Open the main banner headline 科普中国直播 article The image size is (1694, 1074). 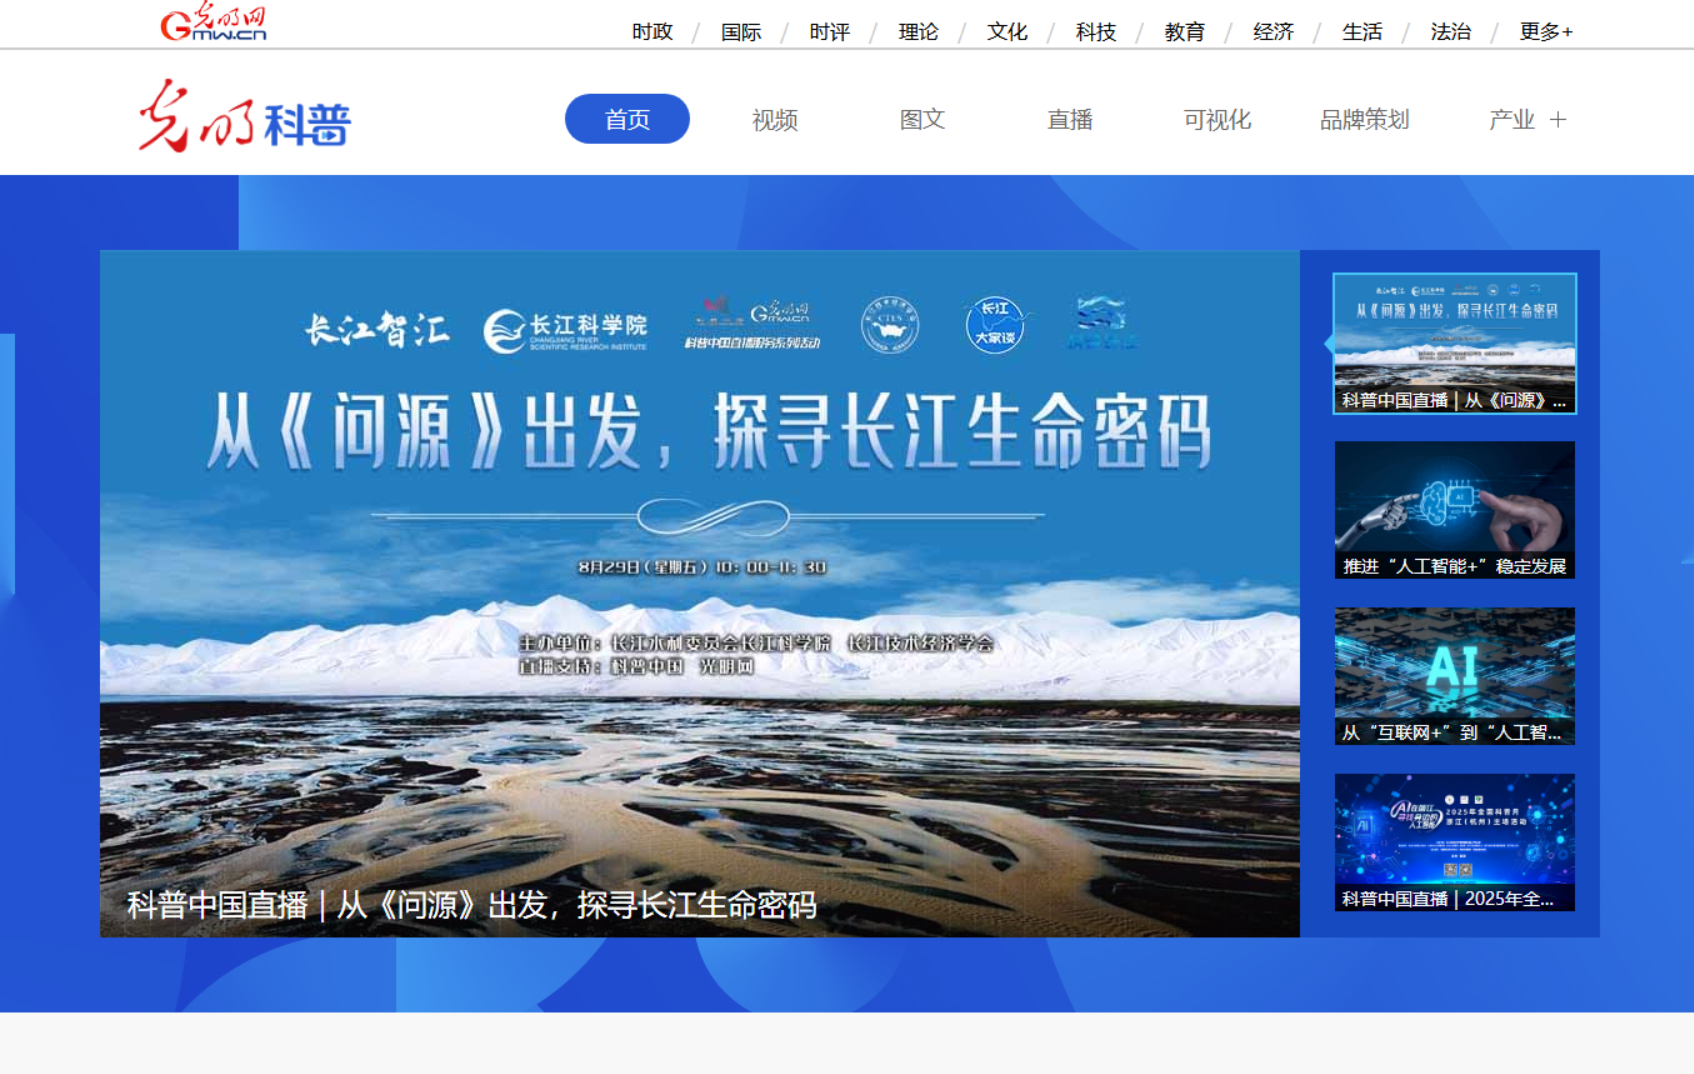tap(472, 905)
